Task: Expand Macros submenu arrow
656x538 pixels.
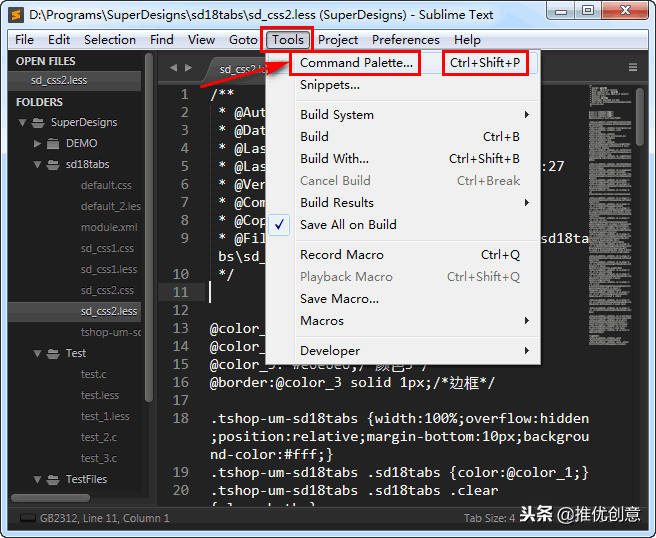Action: point(527,321)
